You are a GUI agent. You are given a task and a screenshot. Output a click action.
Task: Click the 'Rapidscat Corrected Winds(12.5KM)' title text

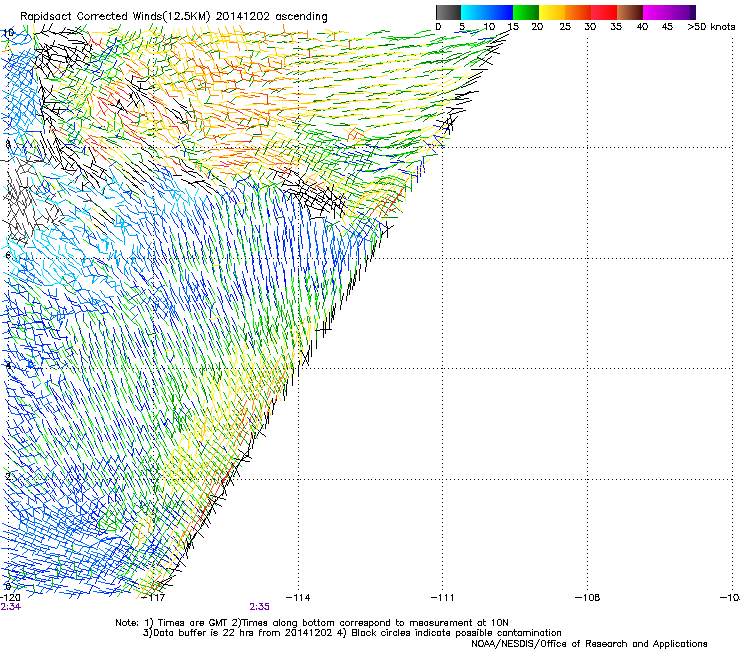(x=115, y=17)
